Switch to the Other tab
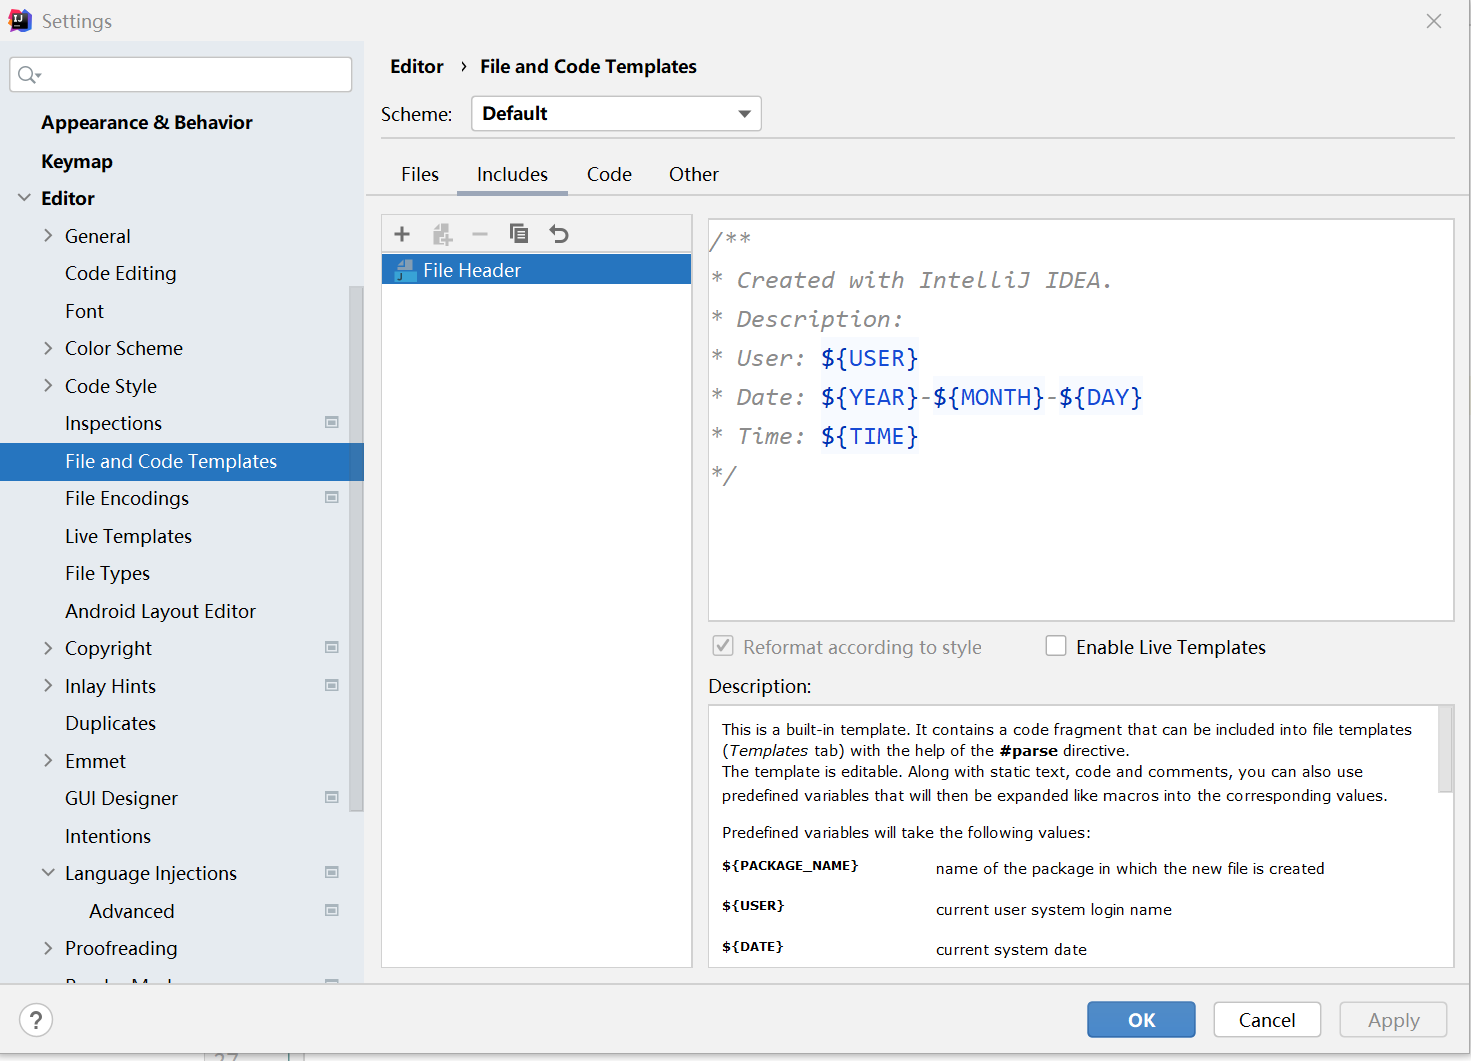The height and width of the screenshot is (1061, 1471). click(x=694, y=174)
